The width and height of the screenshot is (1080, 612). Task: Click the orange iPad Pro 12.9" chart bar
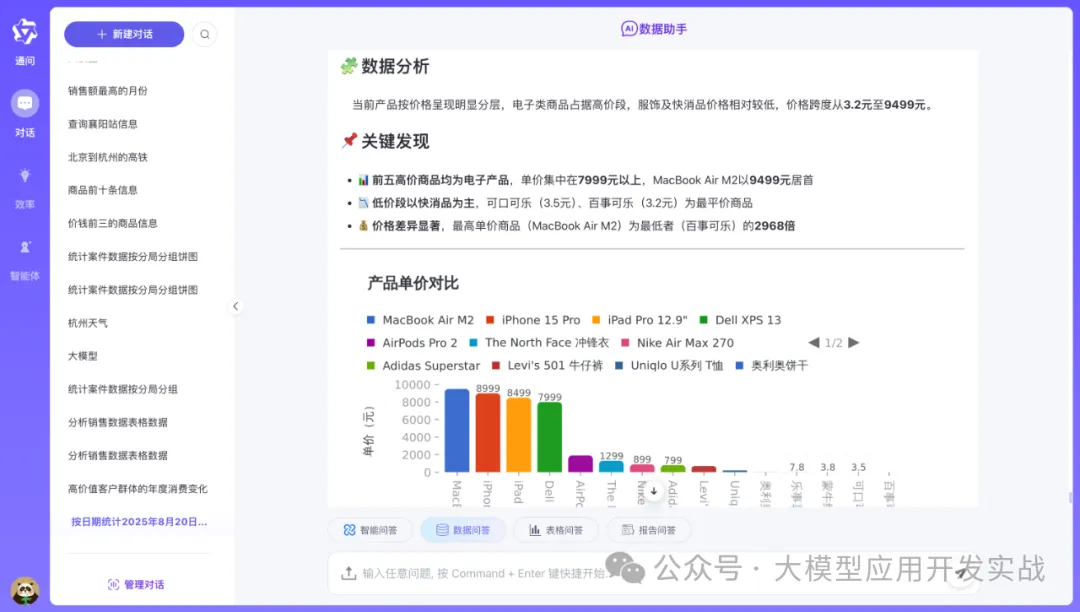(518, 435)
